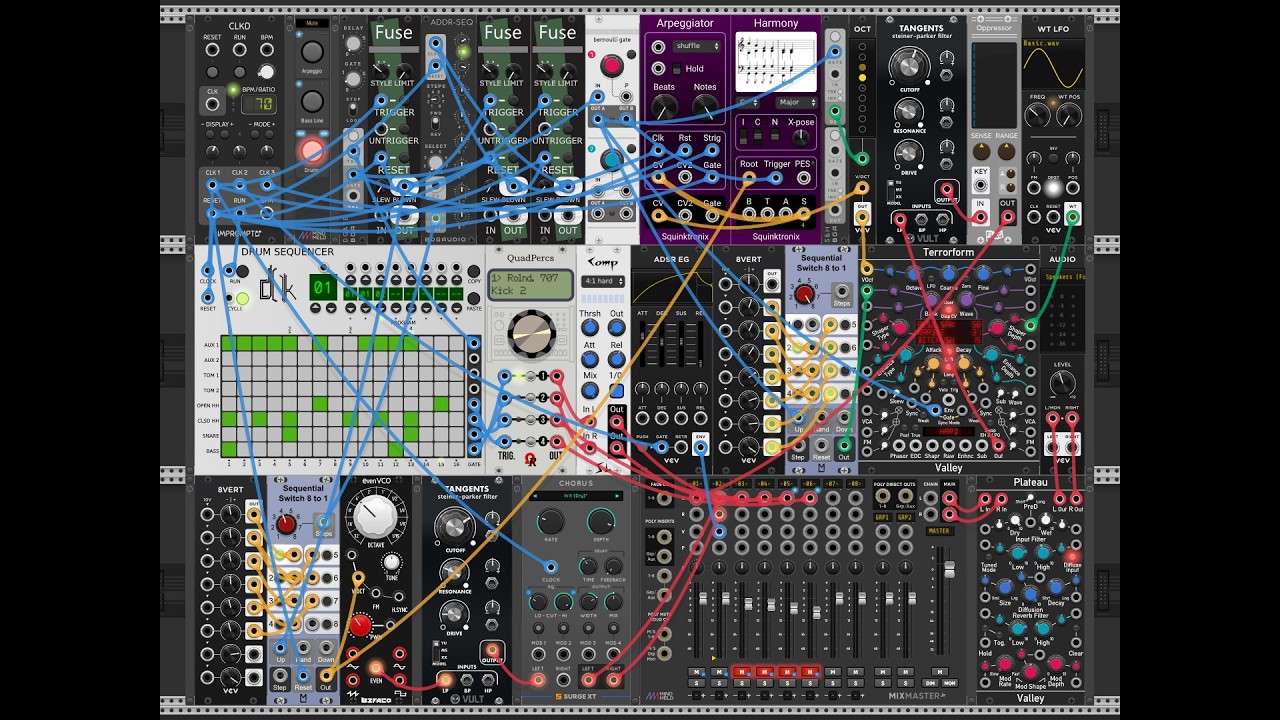Click the RATE knob on Chorus
Screen dimensions: 1280x720
[x=550, y=522]
